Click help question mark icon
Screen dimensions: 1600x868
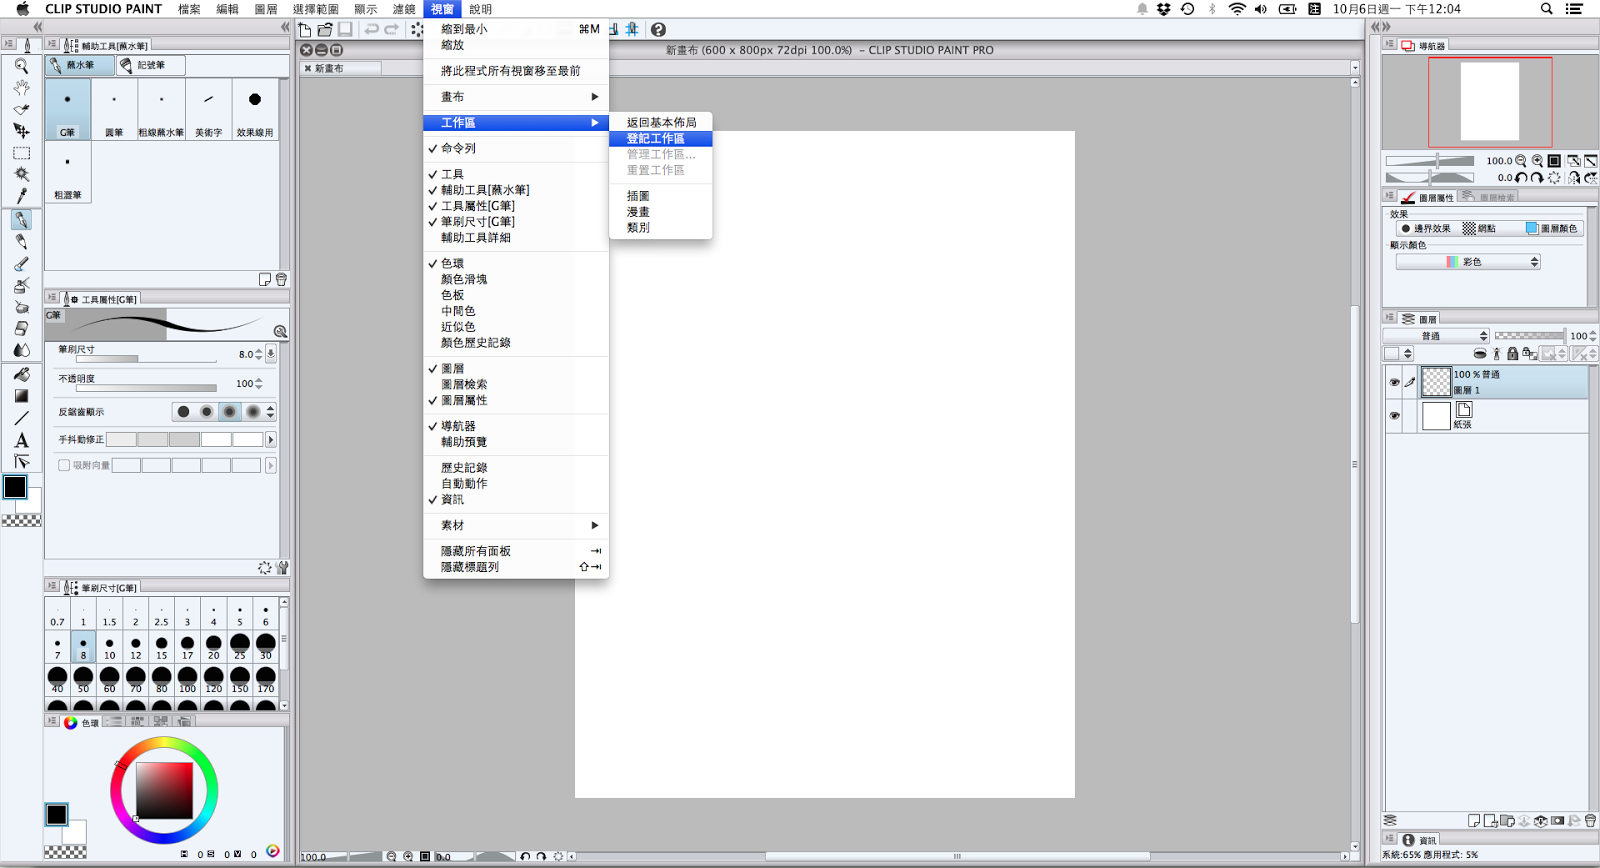tap(658, 30)
